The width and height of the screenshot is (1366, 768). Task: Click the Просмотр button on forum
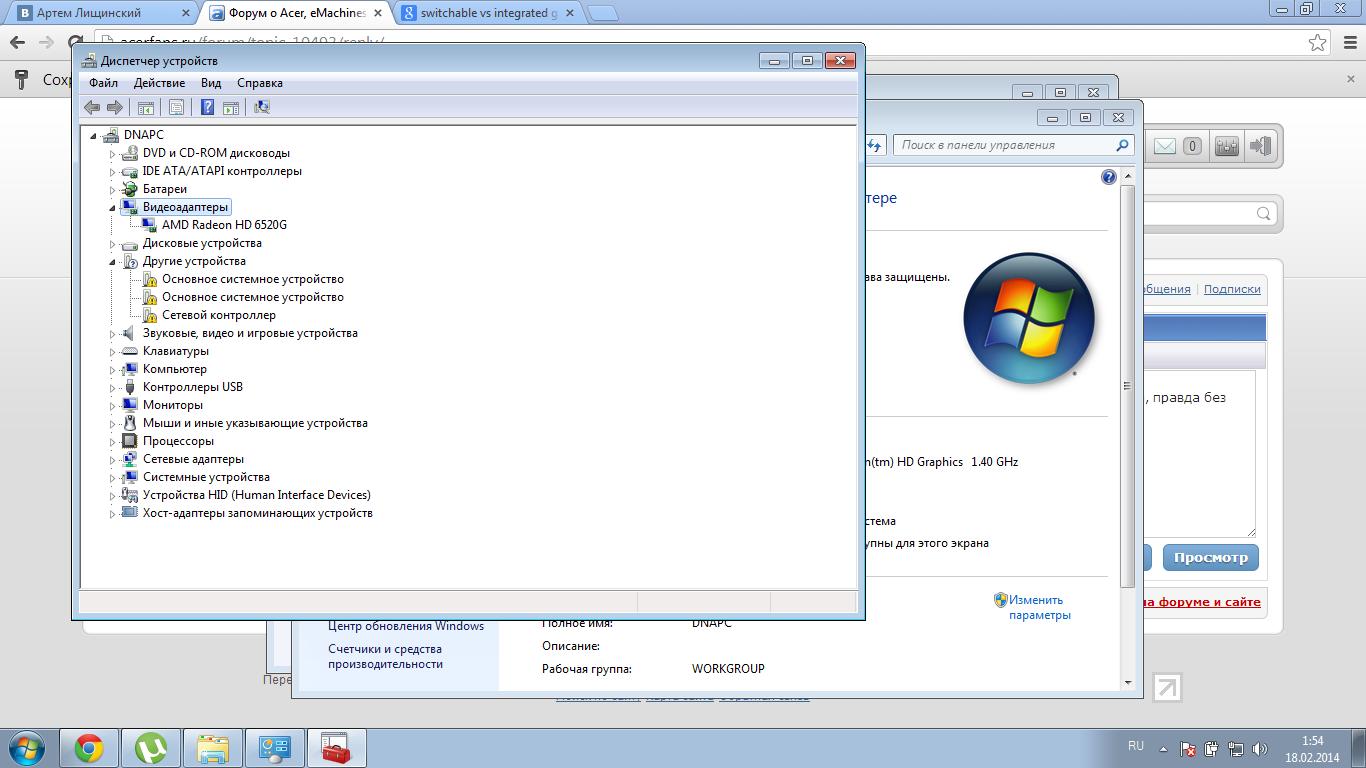click(x=1211, y=558)
